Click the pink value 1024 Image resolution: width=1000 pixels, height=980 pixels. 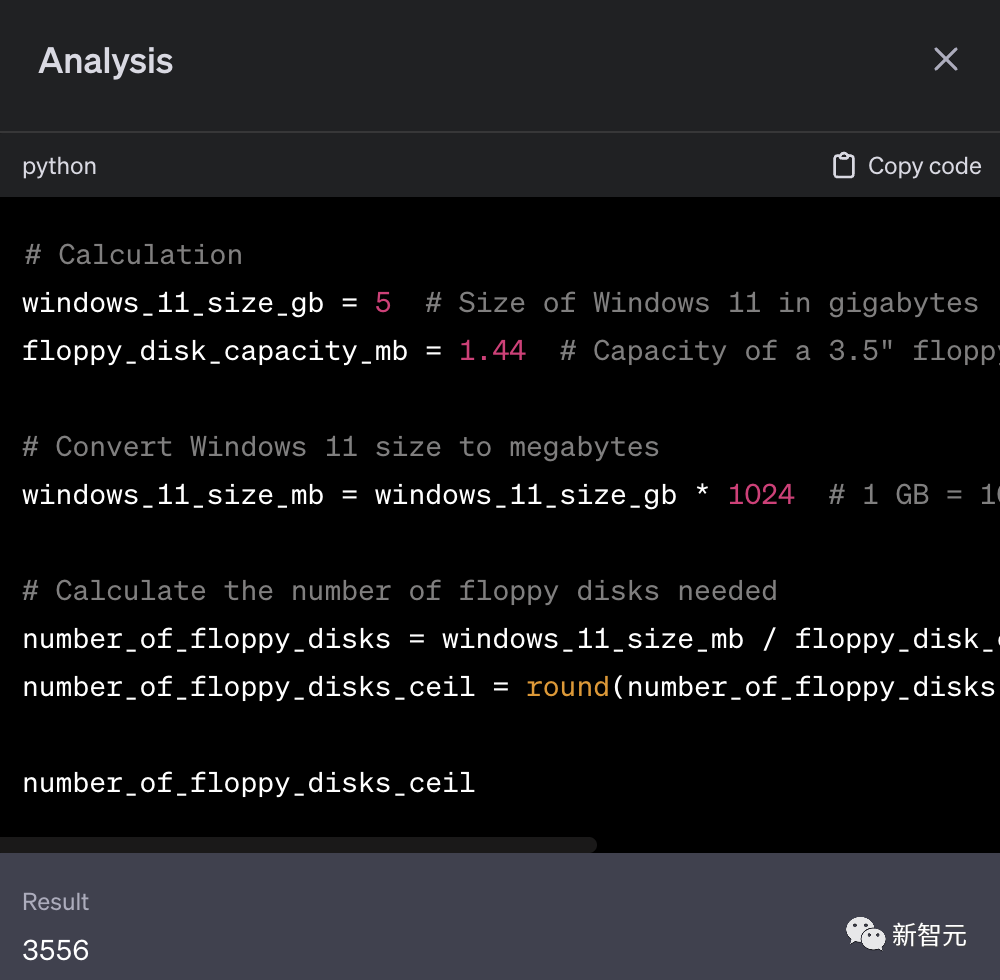(x=761, y=495)
